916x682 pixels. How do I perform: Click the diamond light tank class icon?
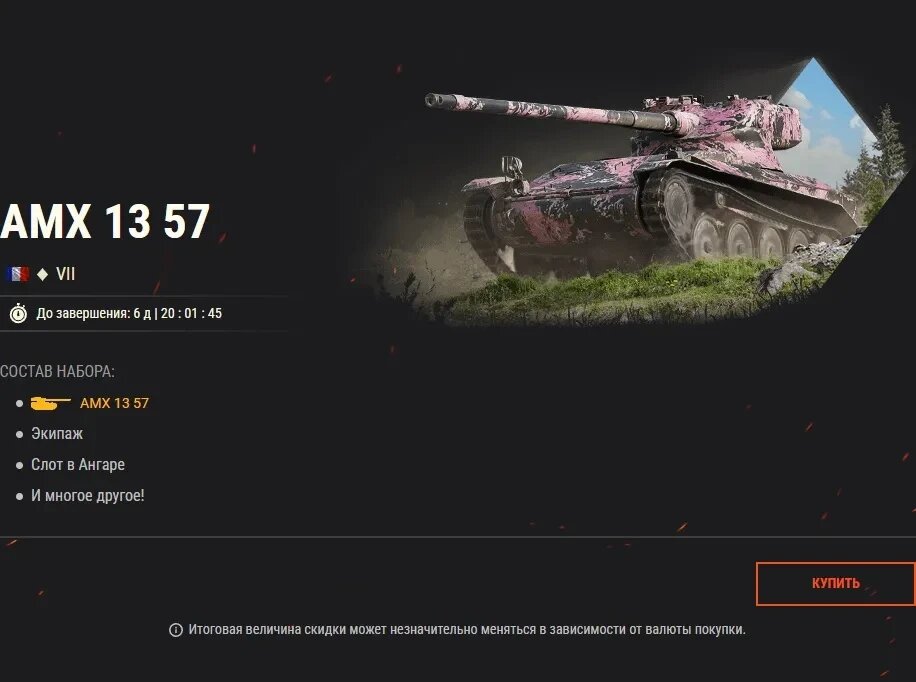[x=42, y=274]
